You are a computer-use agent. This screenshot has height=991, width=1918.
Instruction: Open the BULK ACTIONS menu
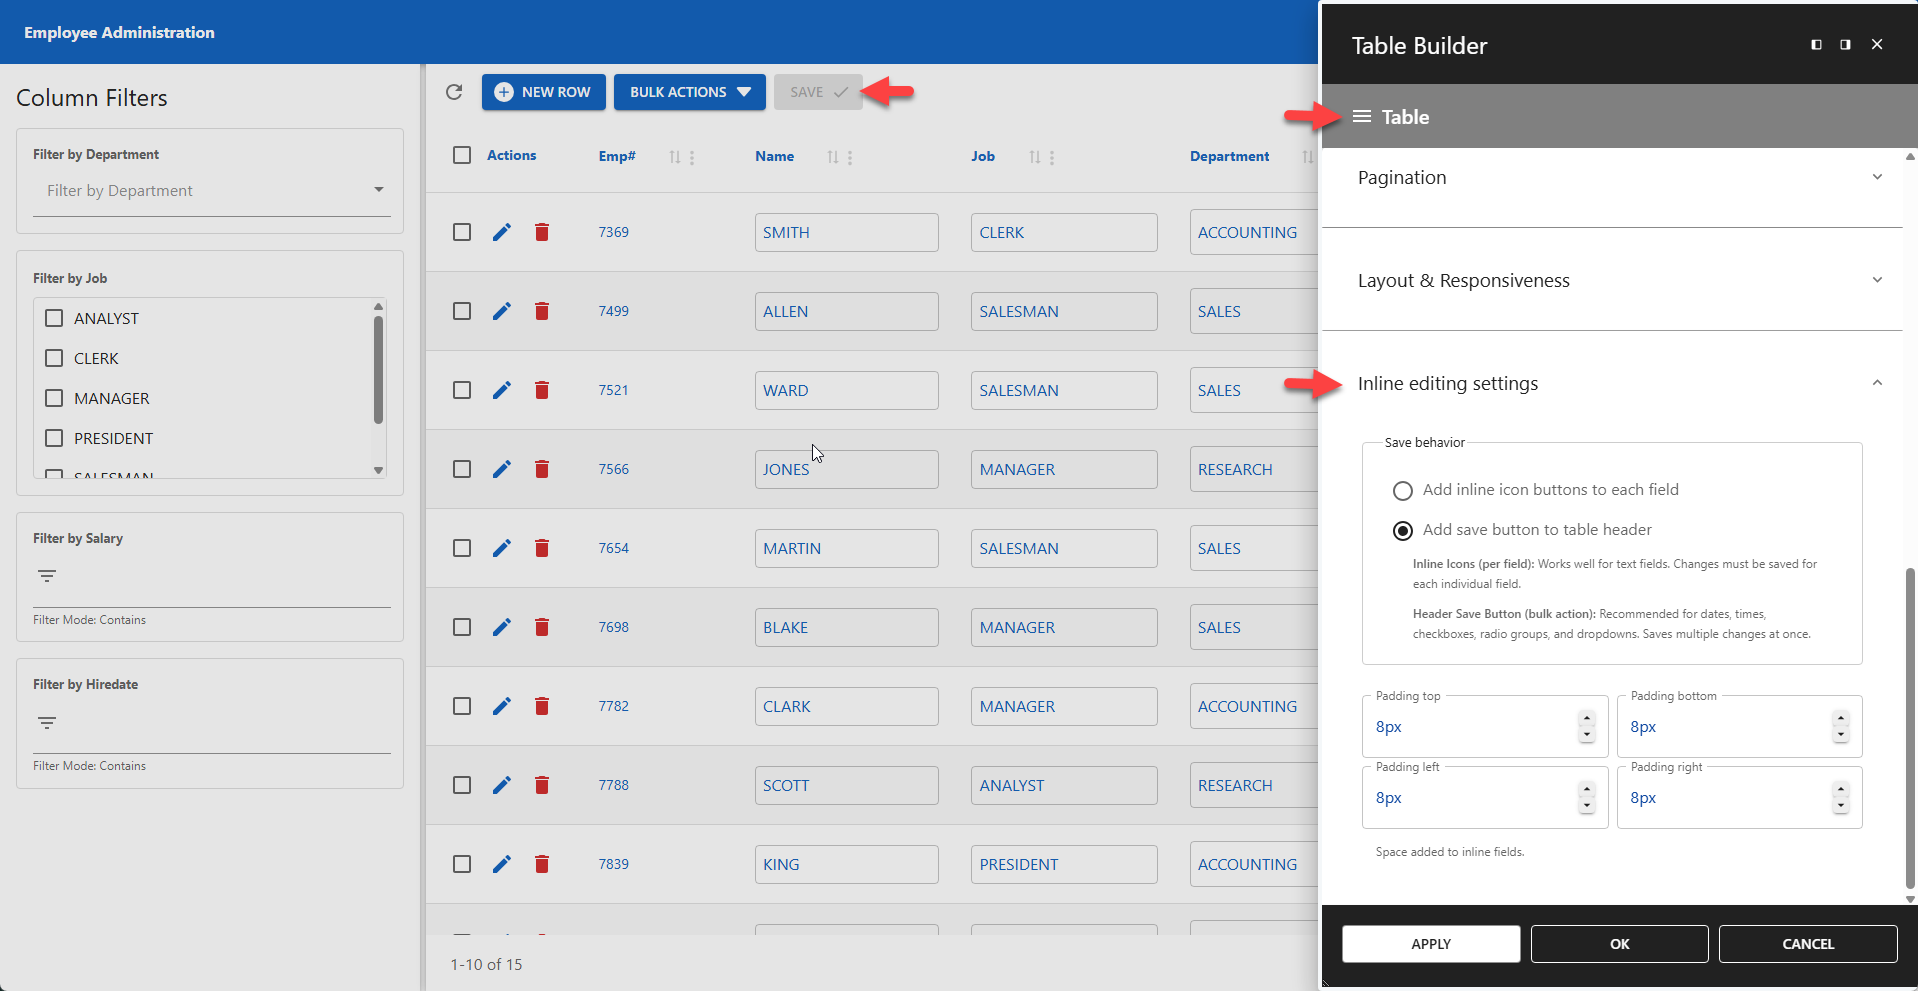[x=690, y=91]
